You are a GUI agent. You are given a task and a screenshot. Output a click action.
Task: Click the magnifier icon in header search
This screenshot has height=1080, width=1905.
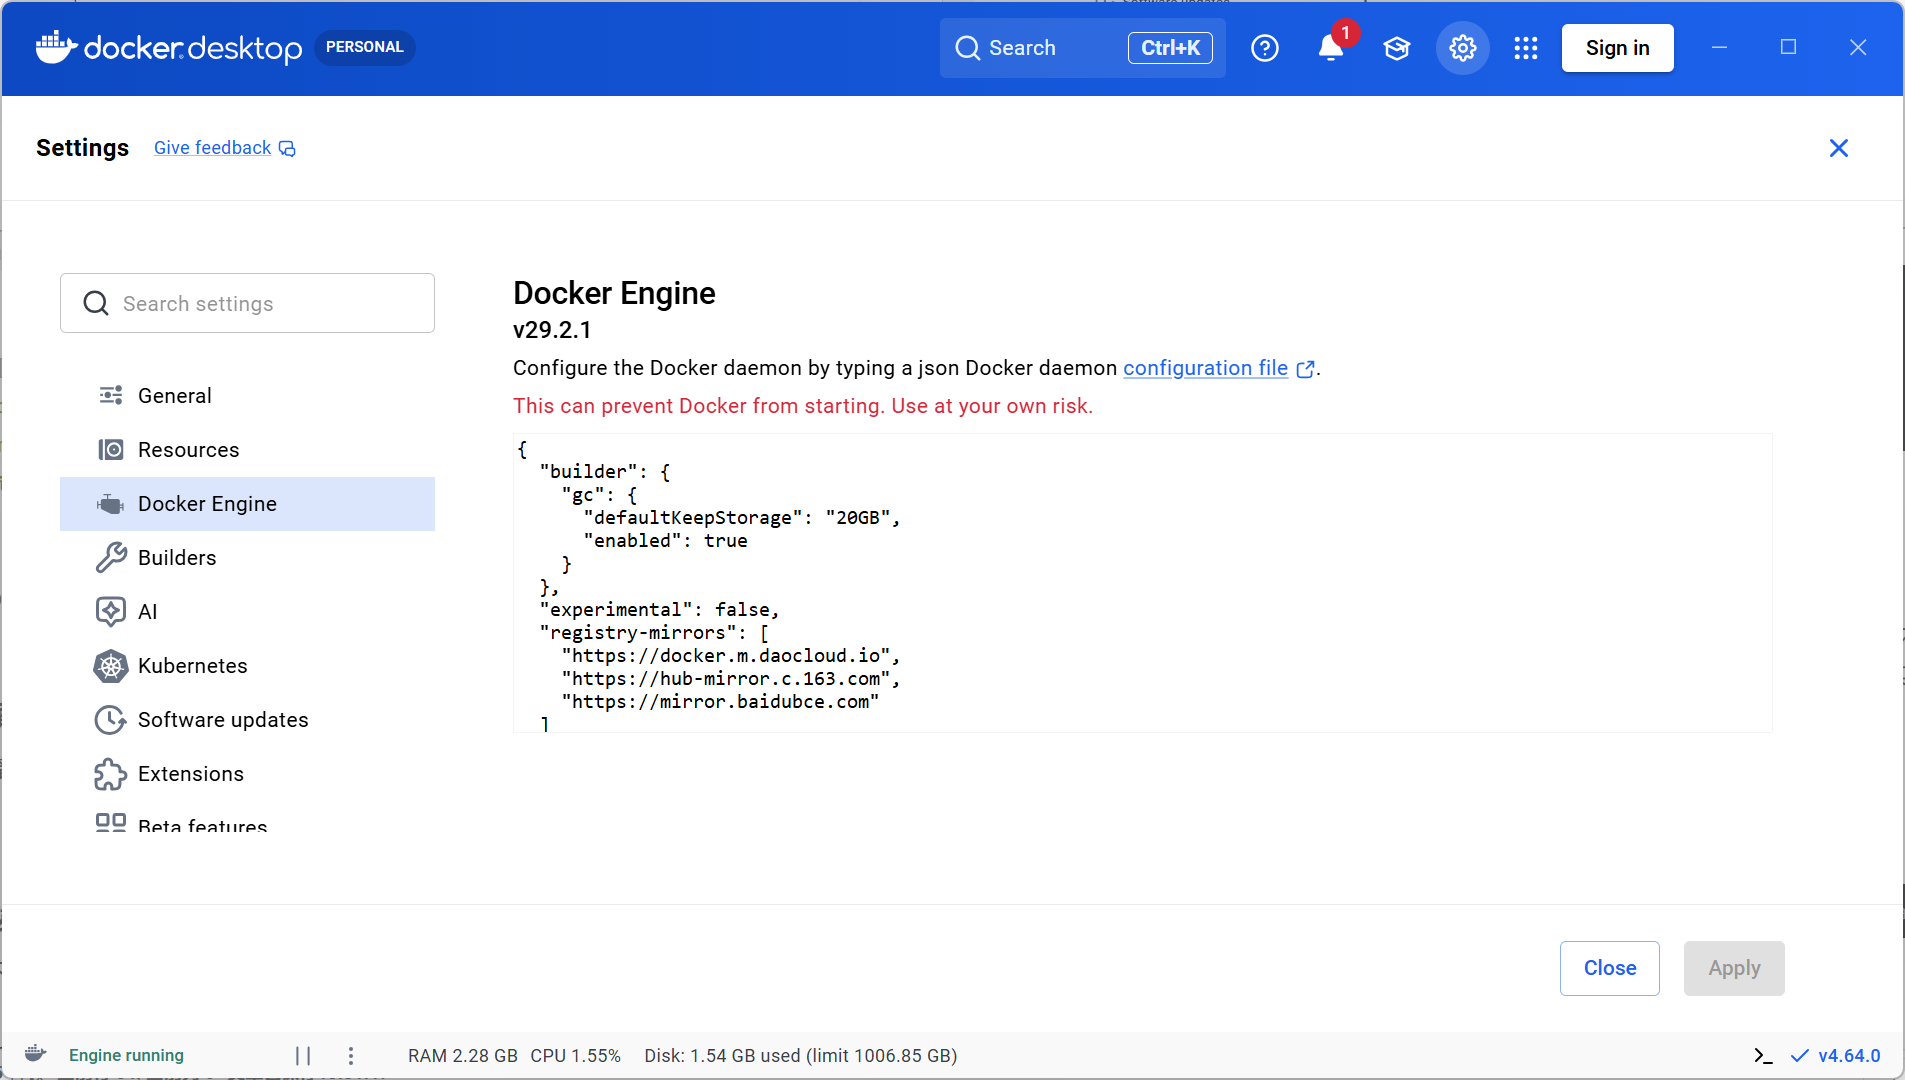pyautogui.click(x=967, y=48)
